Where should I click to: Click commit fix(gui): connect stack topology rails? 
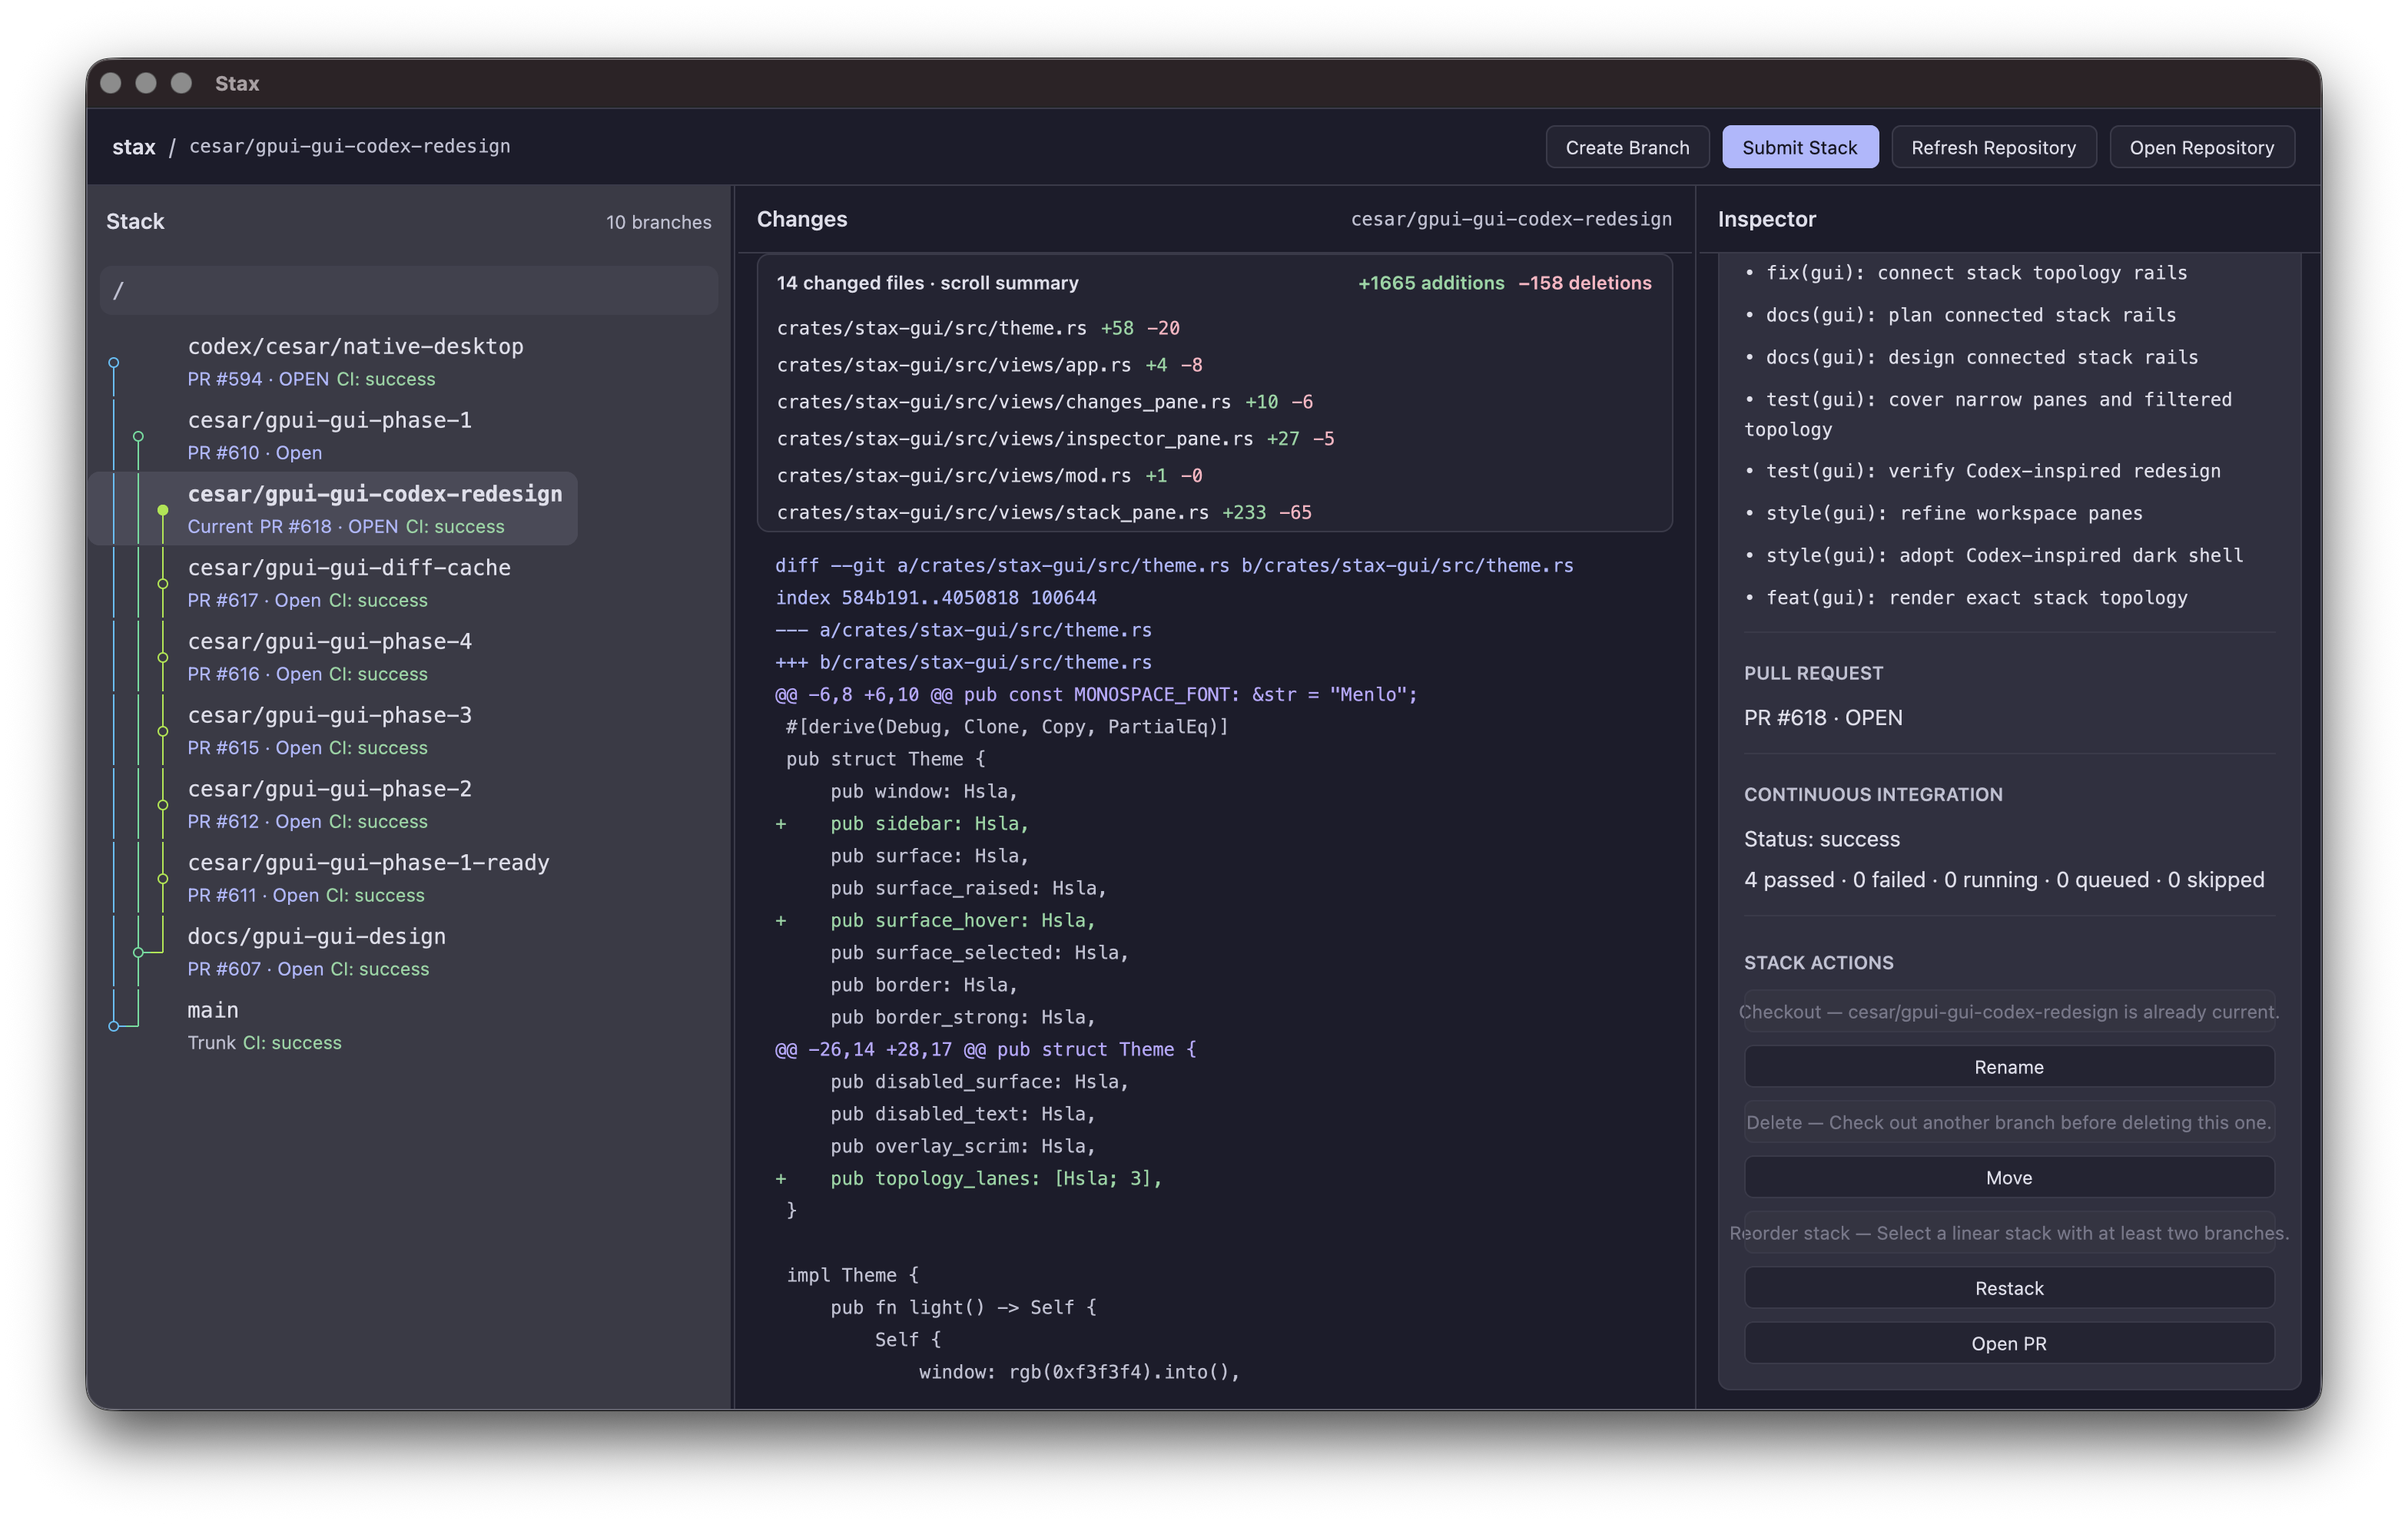point(1966,273)
